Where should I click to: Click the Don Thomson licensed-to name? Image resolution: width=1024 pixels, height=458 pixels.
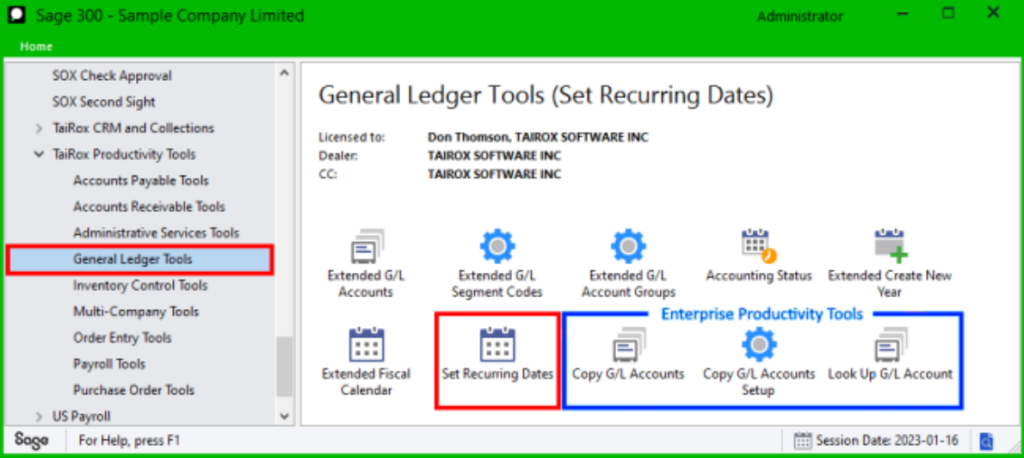tap(538, 137)
